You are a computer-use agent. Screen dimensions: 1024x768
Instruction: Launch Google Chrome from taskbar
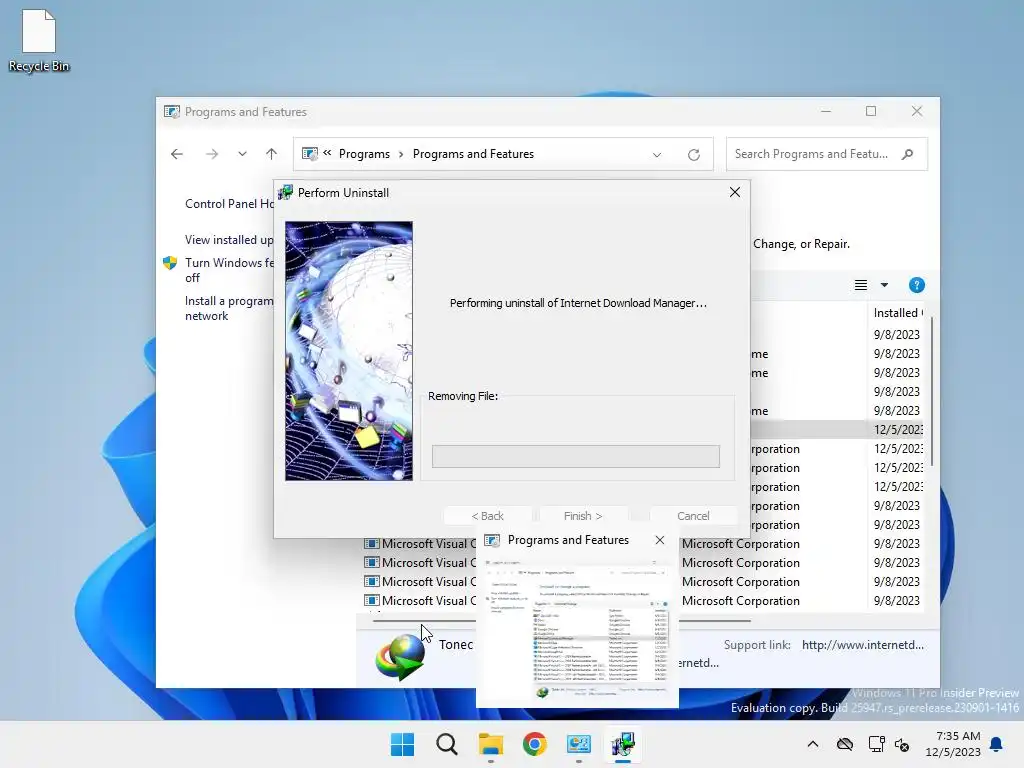click(535, 744)
